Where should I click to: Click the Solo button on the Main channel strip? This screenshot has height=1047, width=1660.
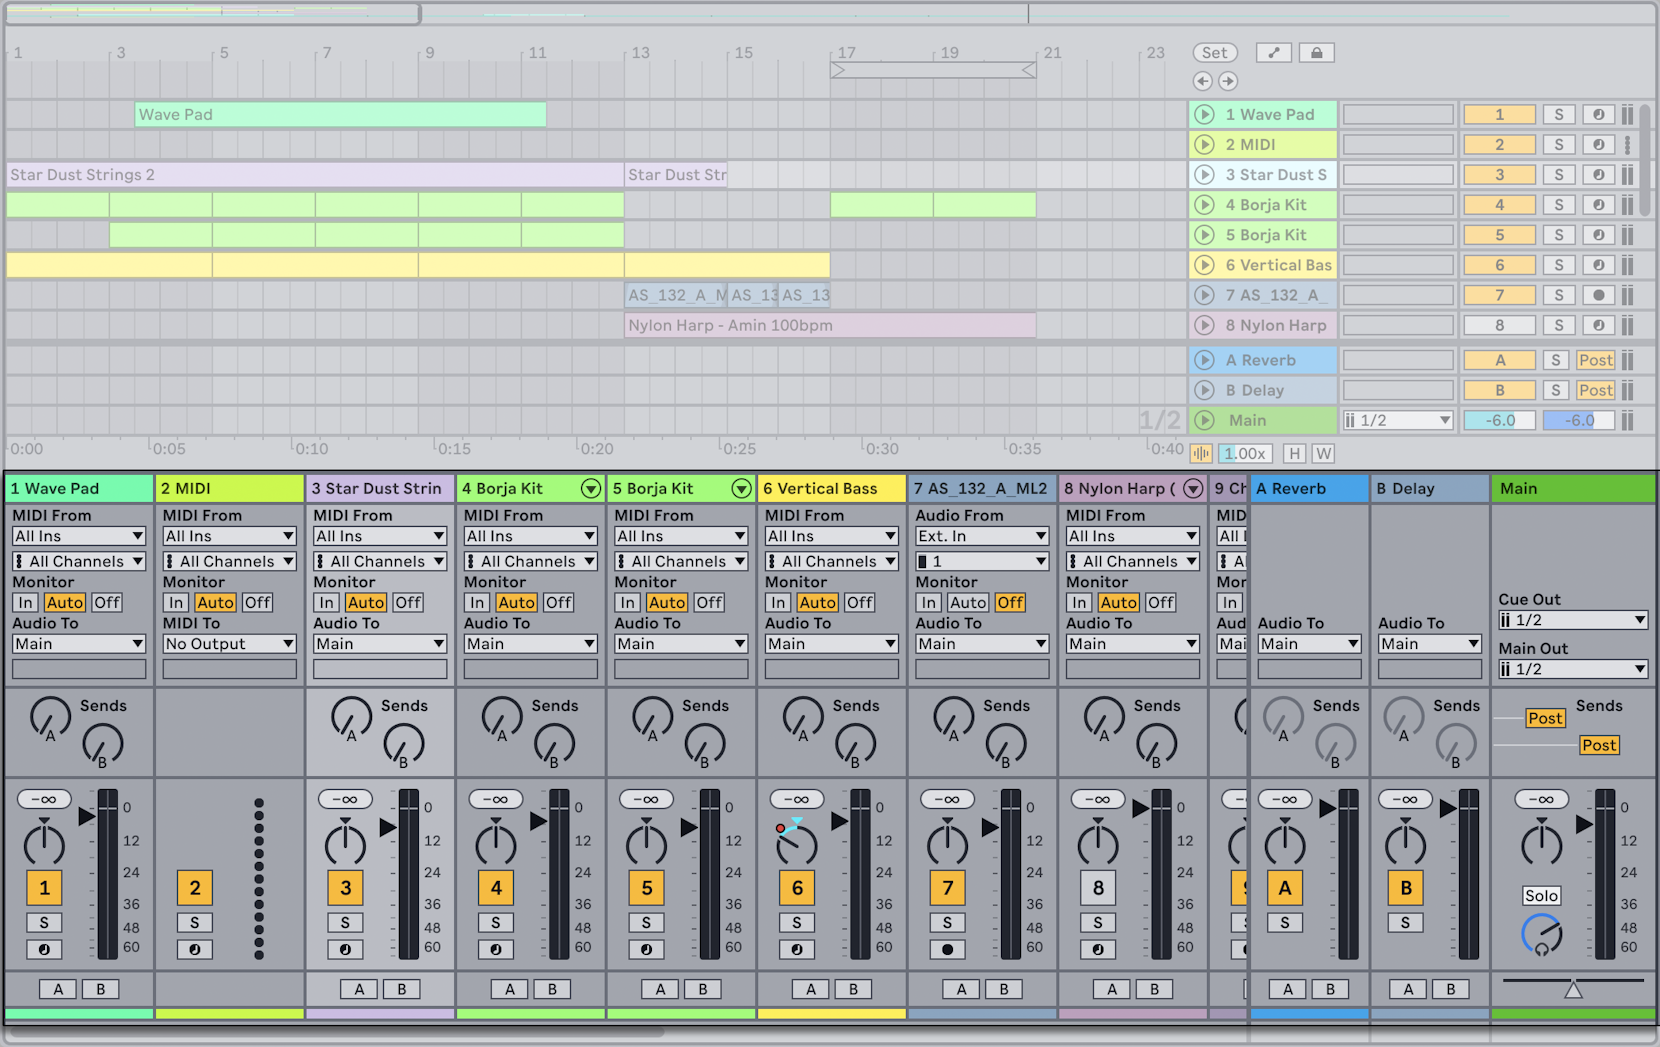tap(1541, 895)
